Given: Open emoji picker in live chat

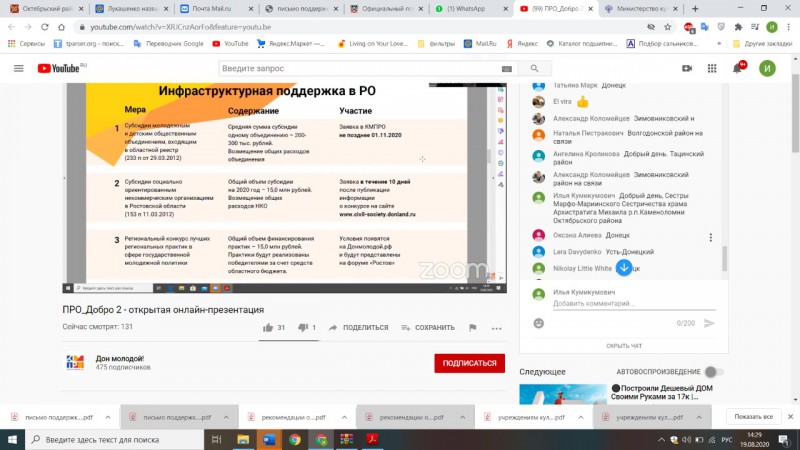Looking at the screenshot, I should click(x=539, y=323).
